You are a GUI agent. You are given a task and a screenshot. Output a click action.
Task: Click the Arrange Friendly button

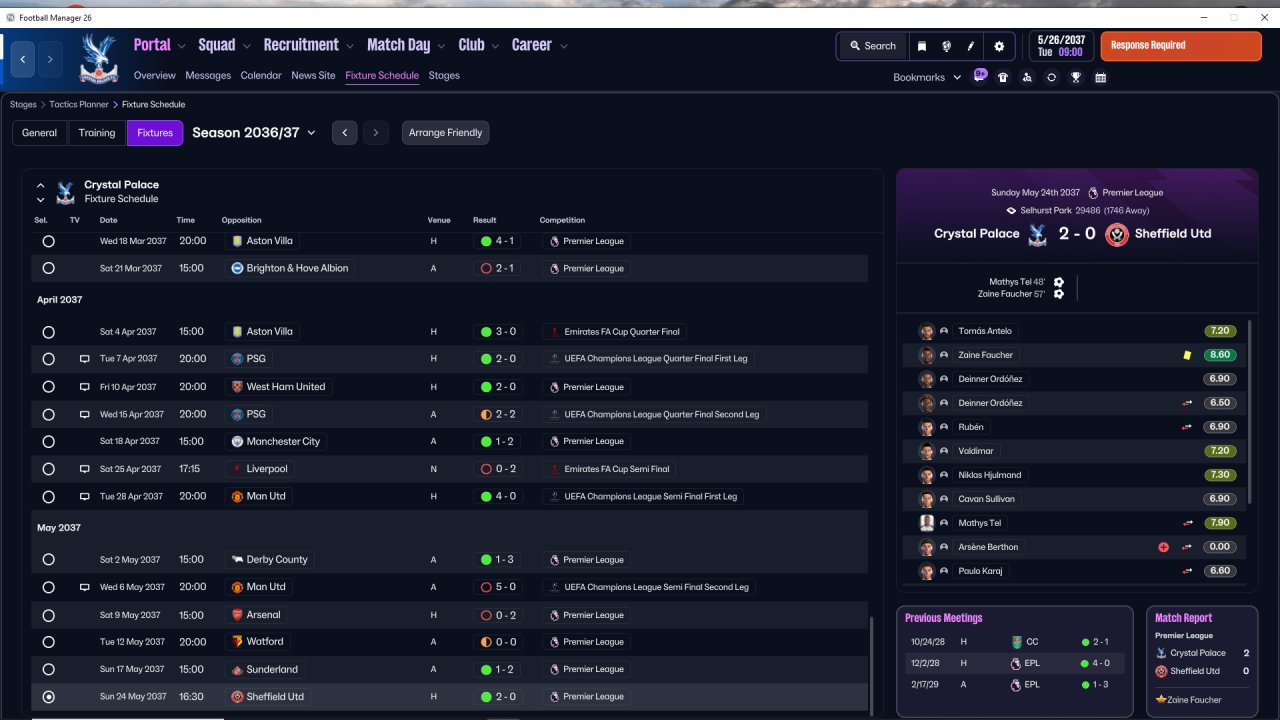click(446, 133)
